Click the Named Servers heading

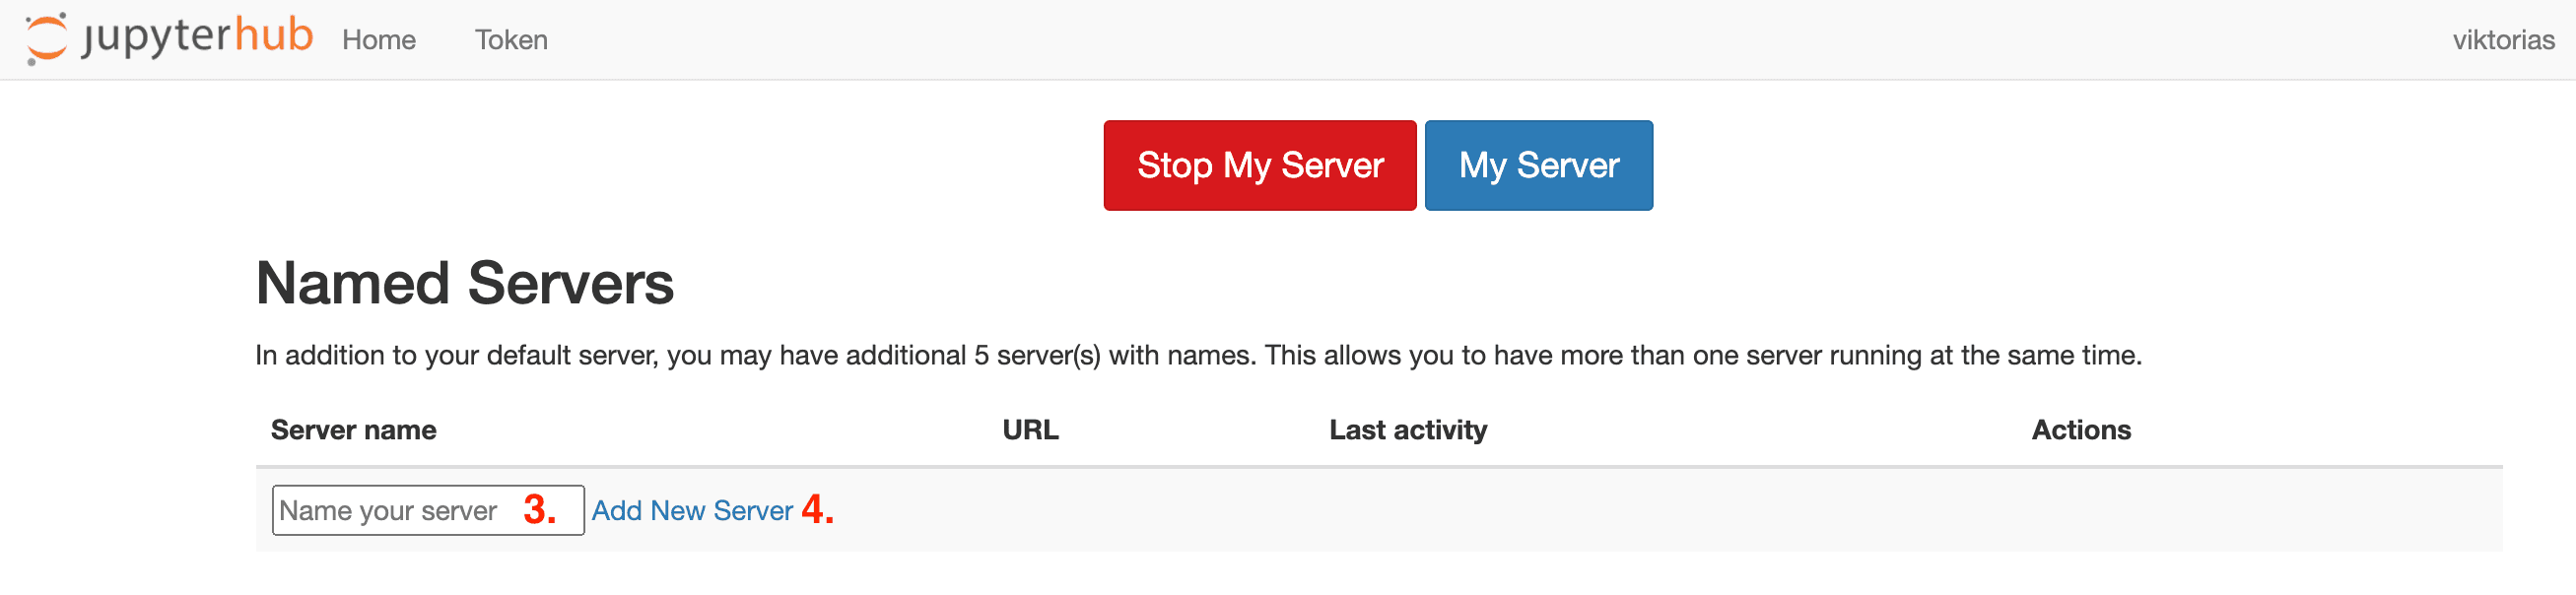pyautogui.click(x=464, y=283)
